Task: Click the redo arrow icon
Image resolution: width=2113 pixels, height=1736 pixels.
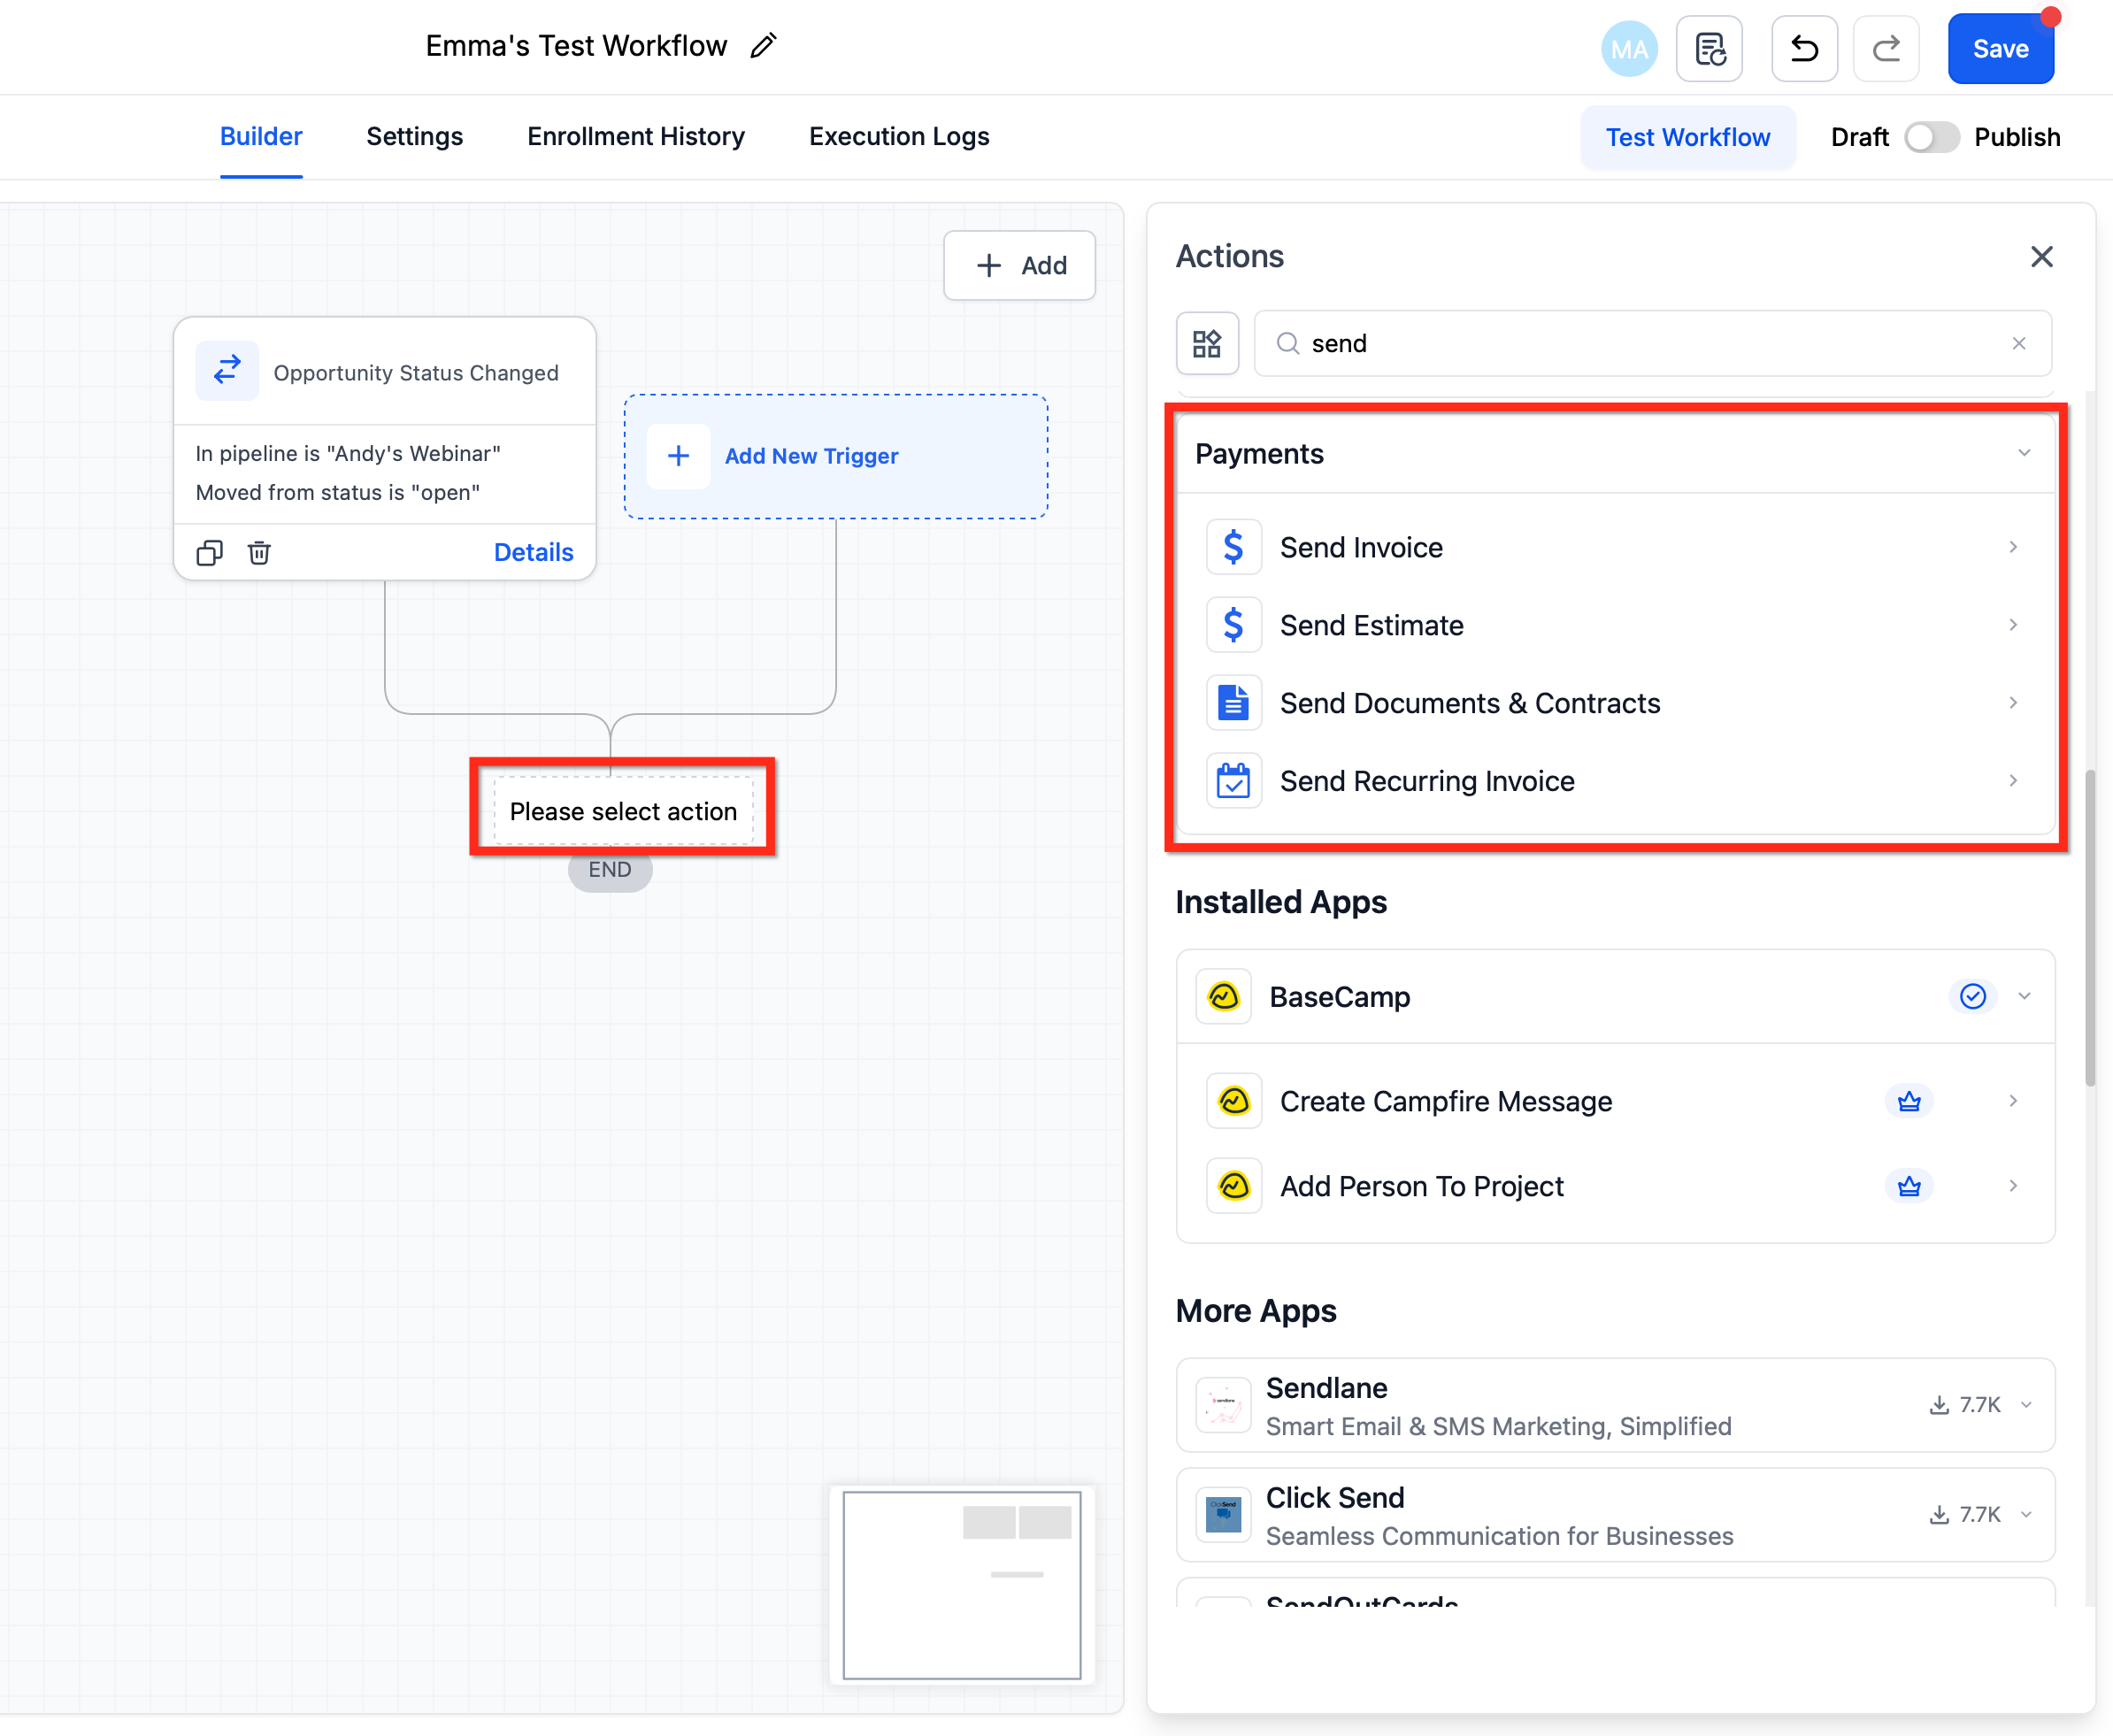Action: [x=1886, y=49]
